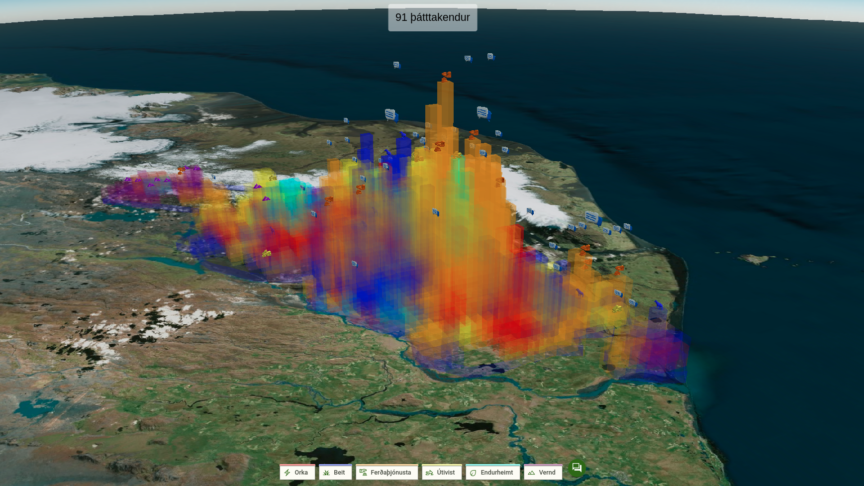Open the large comment marker right of tallest column
The height and width of the screenshot is (486, 864).
[483, 112]
